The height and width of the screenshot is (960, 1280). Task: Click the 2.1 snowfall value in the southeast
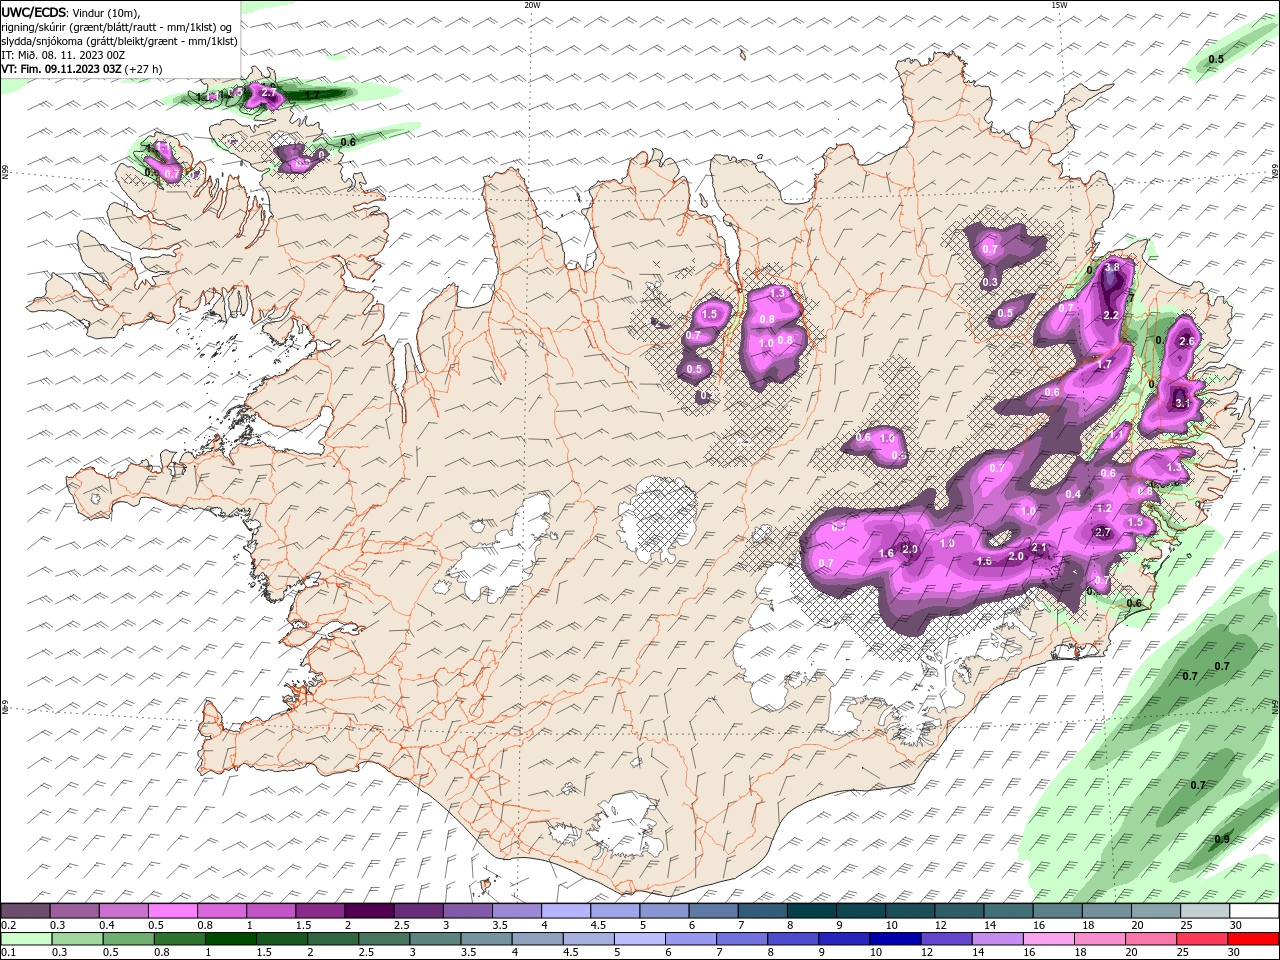1038,547
